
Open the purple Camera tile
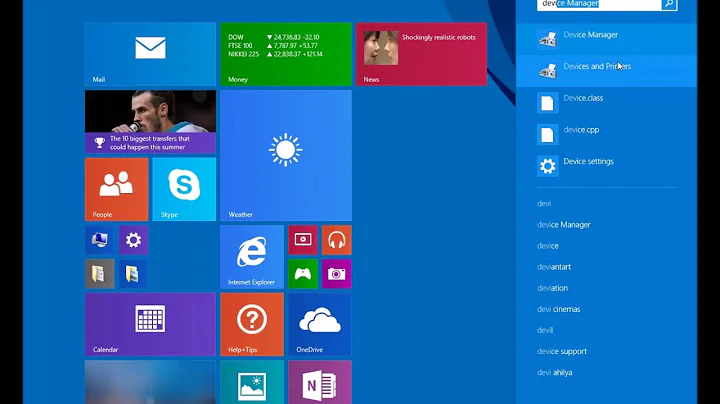[337, 274]
